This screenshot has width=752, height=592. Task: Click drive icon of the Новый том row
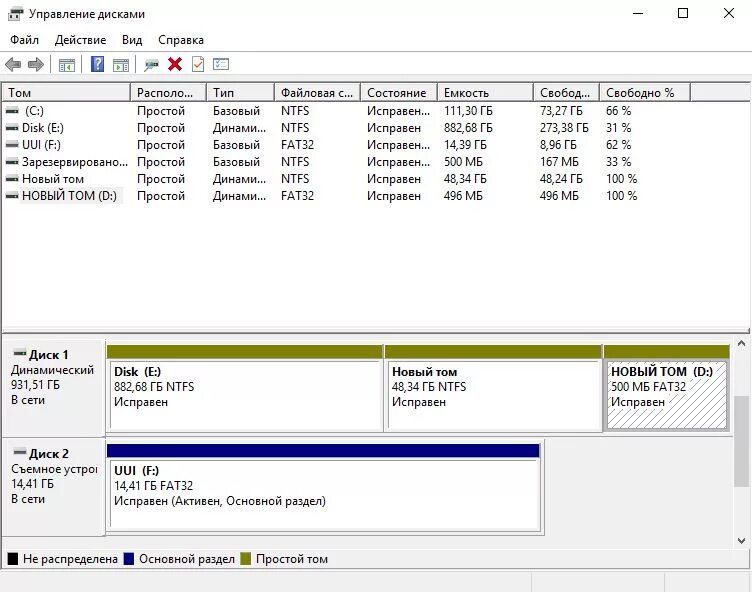point(12,179)
